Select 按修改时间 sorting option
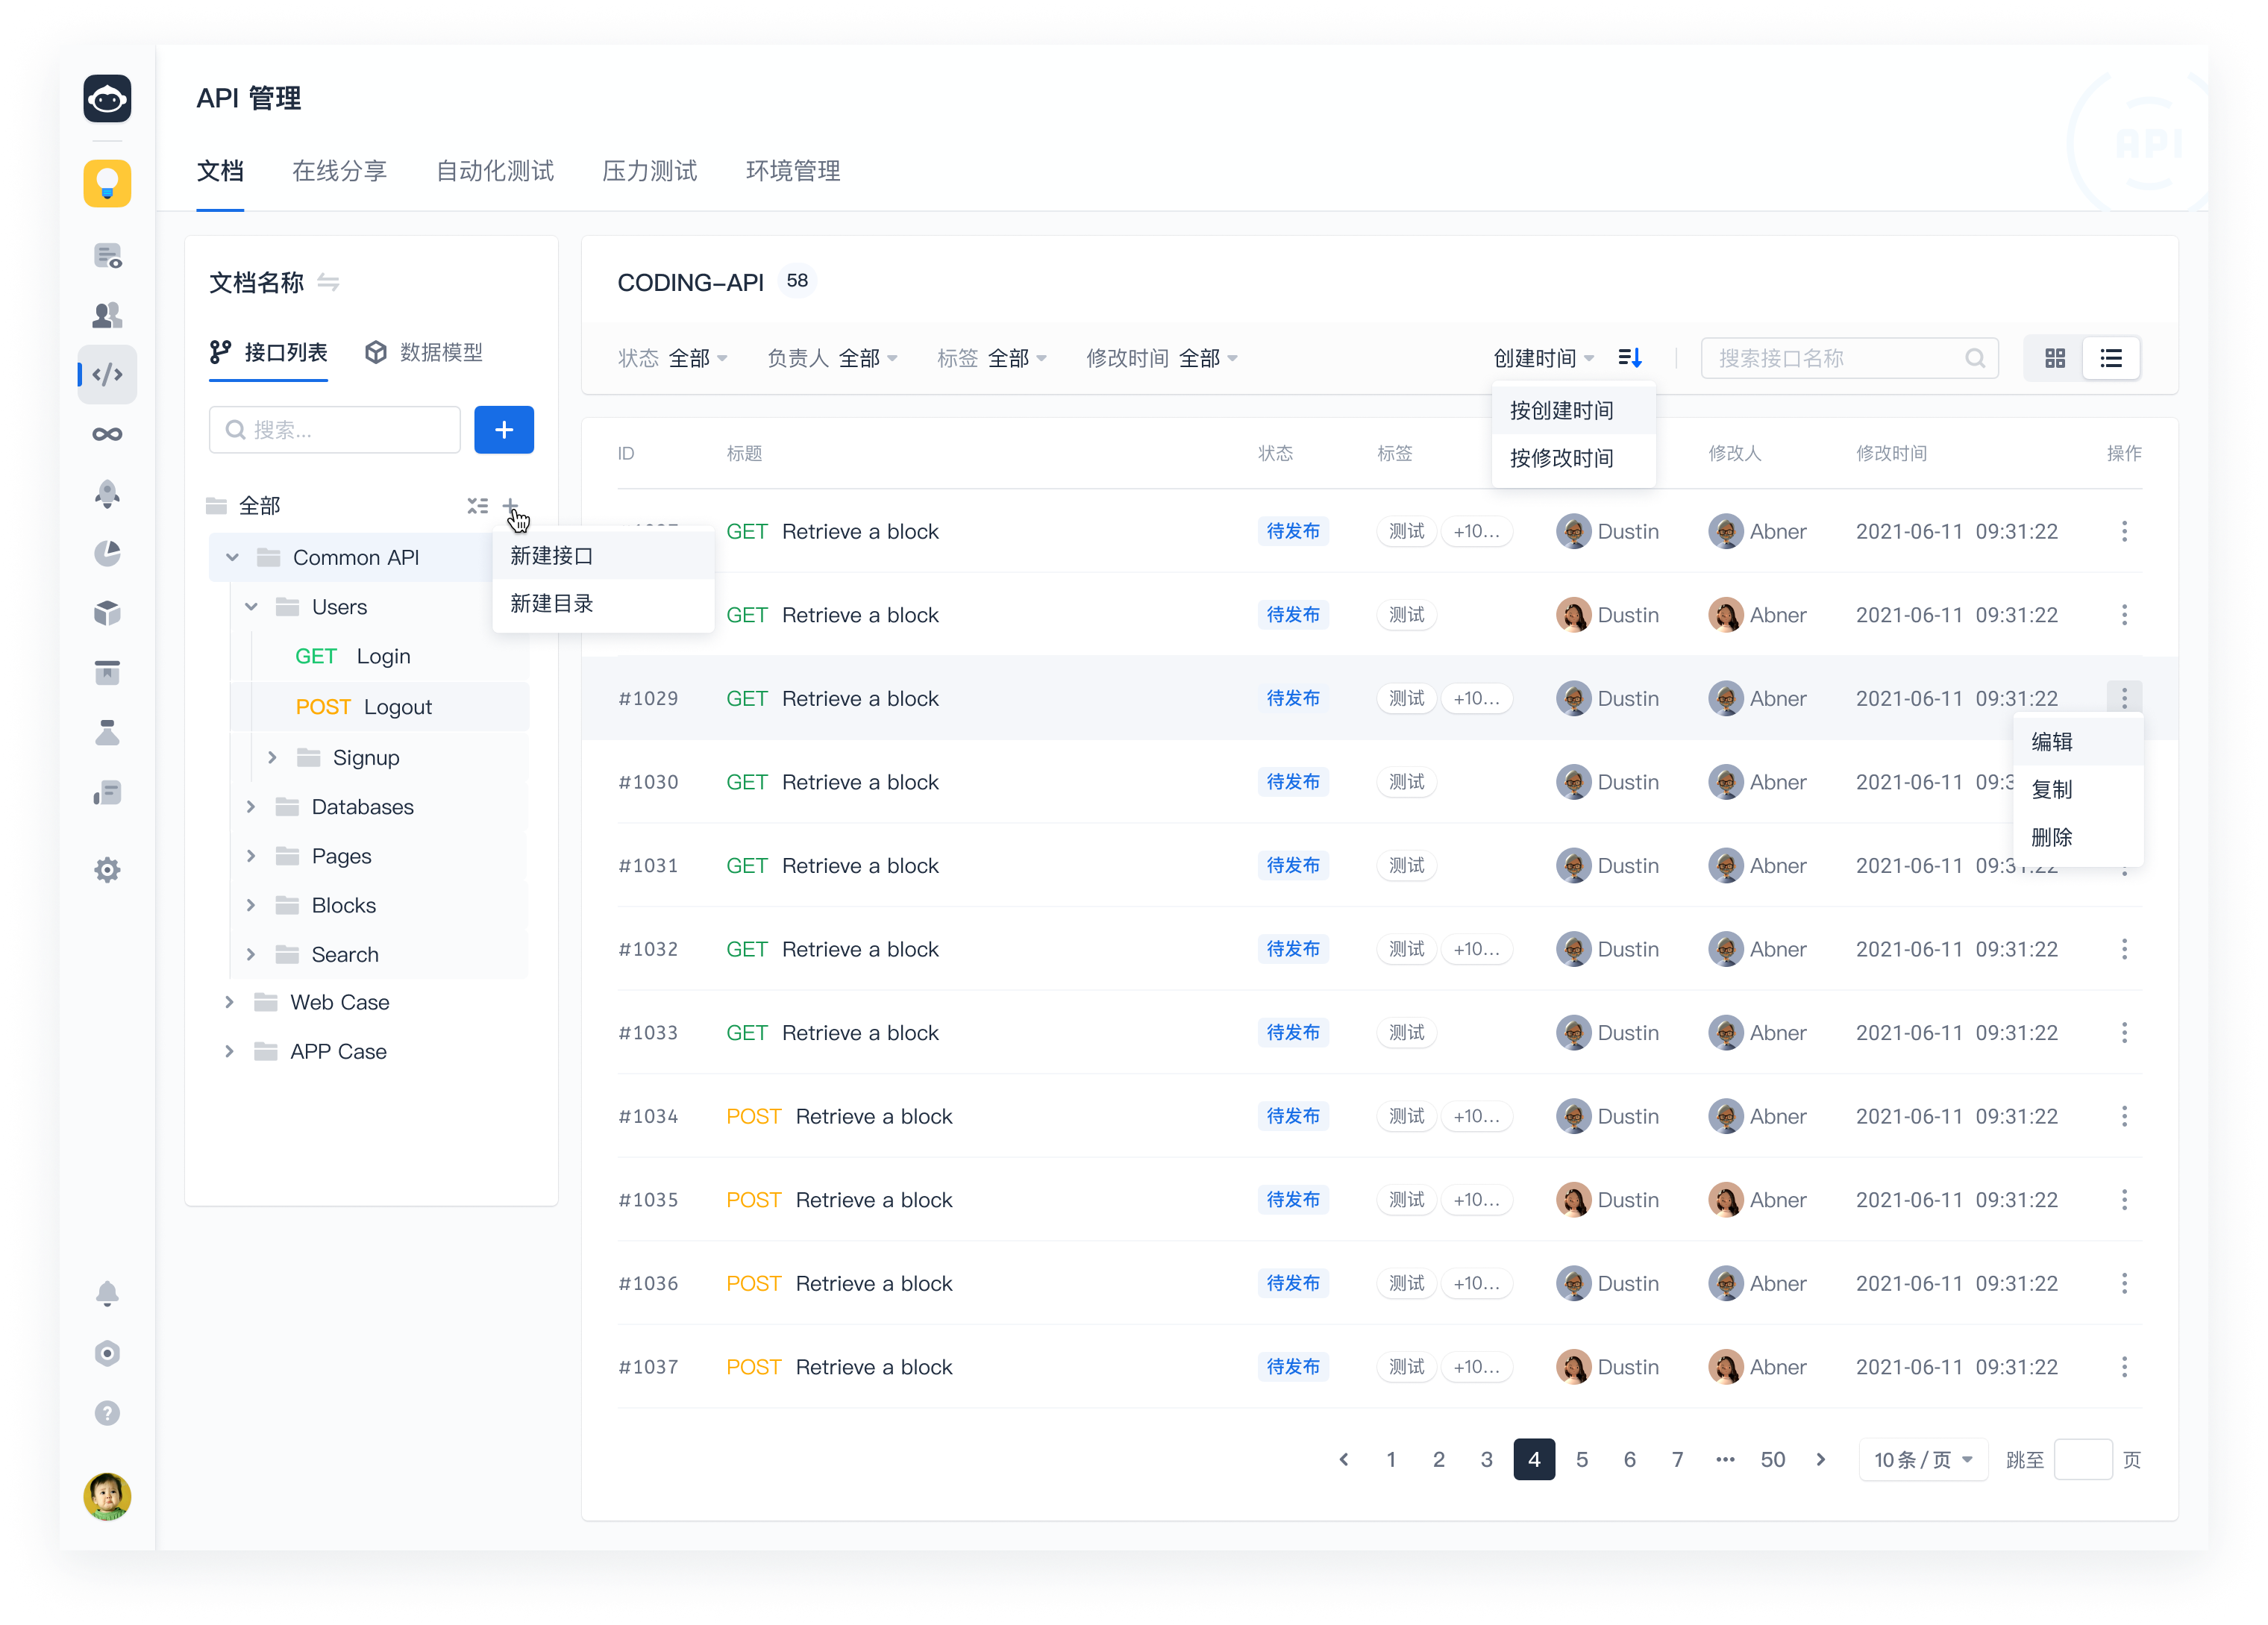 tap(1561, 459)
